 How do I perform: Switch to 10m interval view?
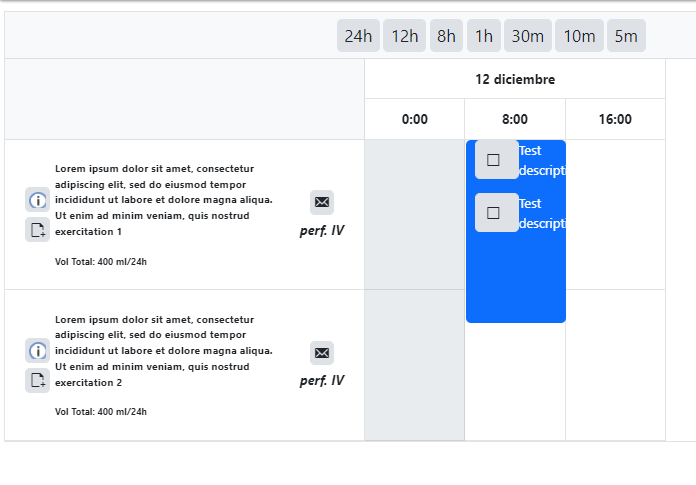[x=579, y=36]
